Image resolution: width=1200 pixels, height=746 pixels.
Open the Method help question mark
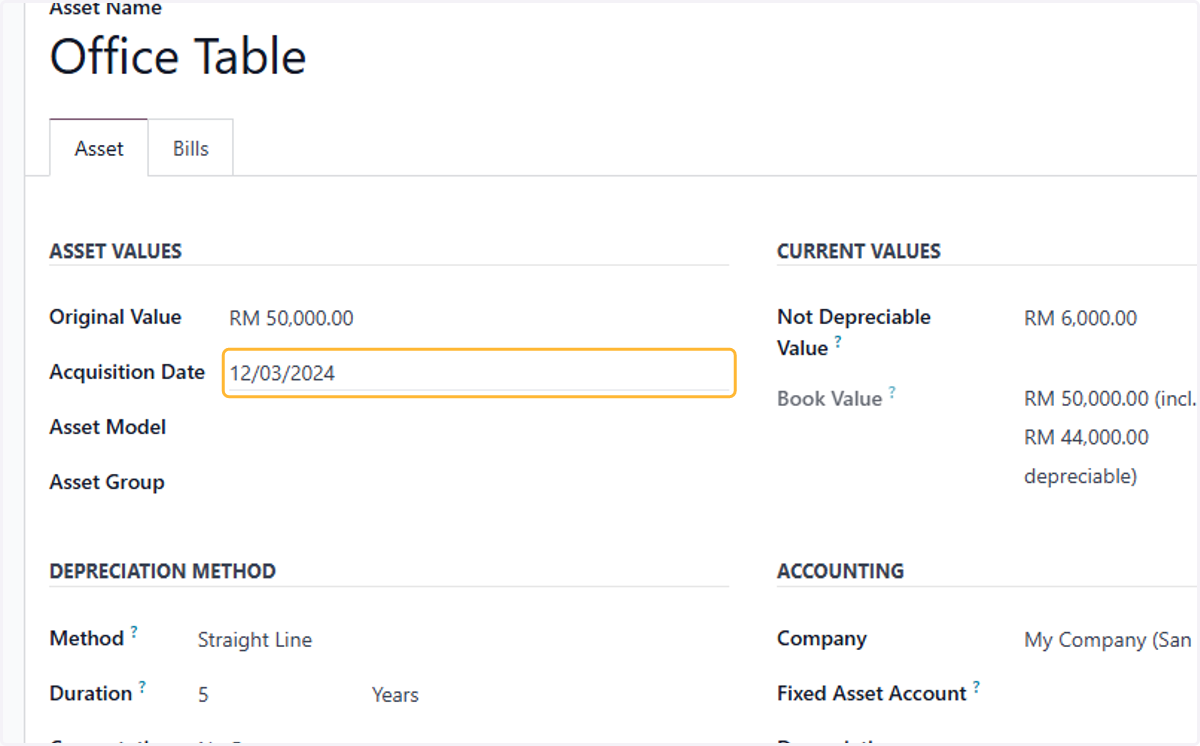(134, 632)
